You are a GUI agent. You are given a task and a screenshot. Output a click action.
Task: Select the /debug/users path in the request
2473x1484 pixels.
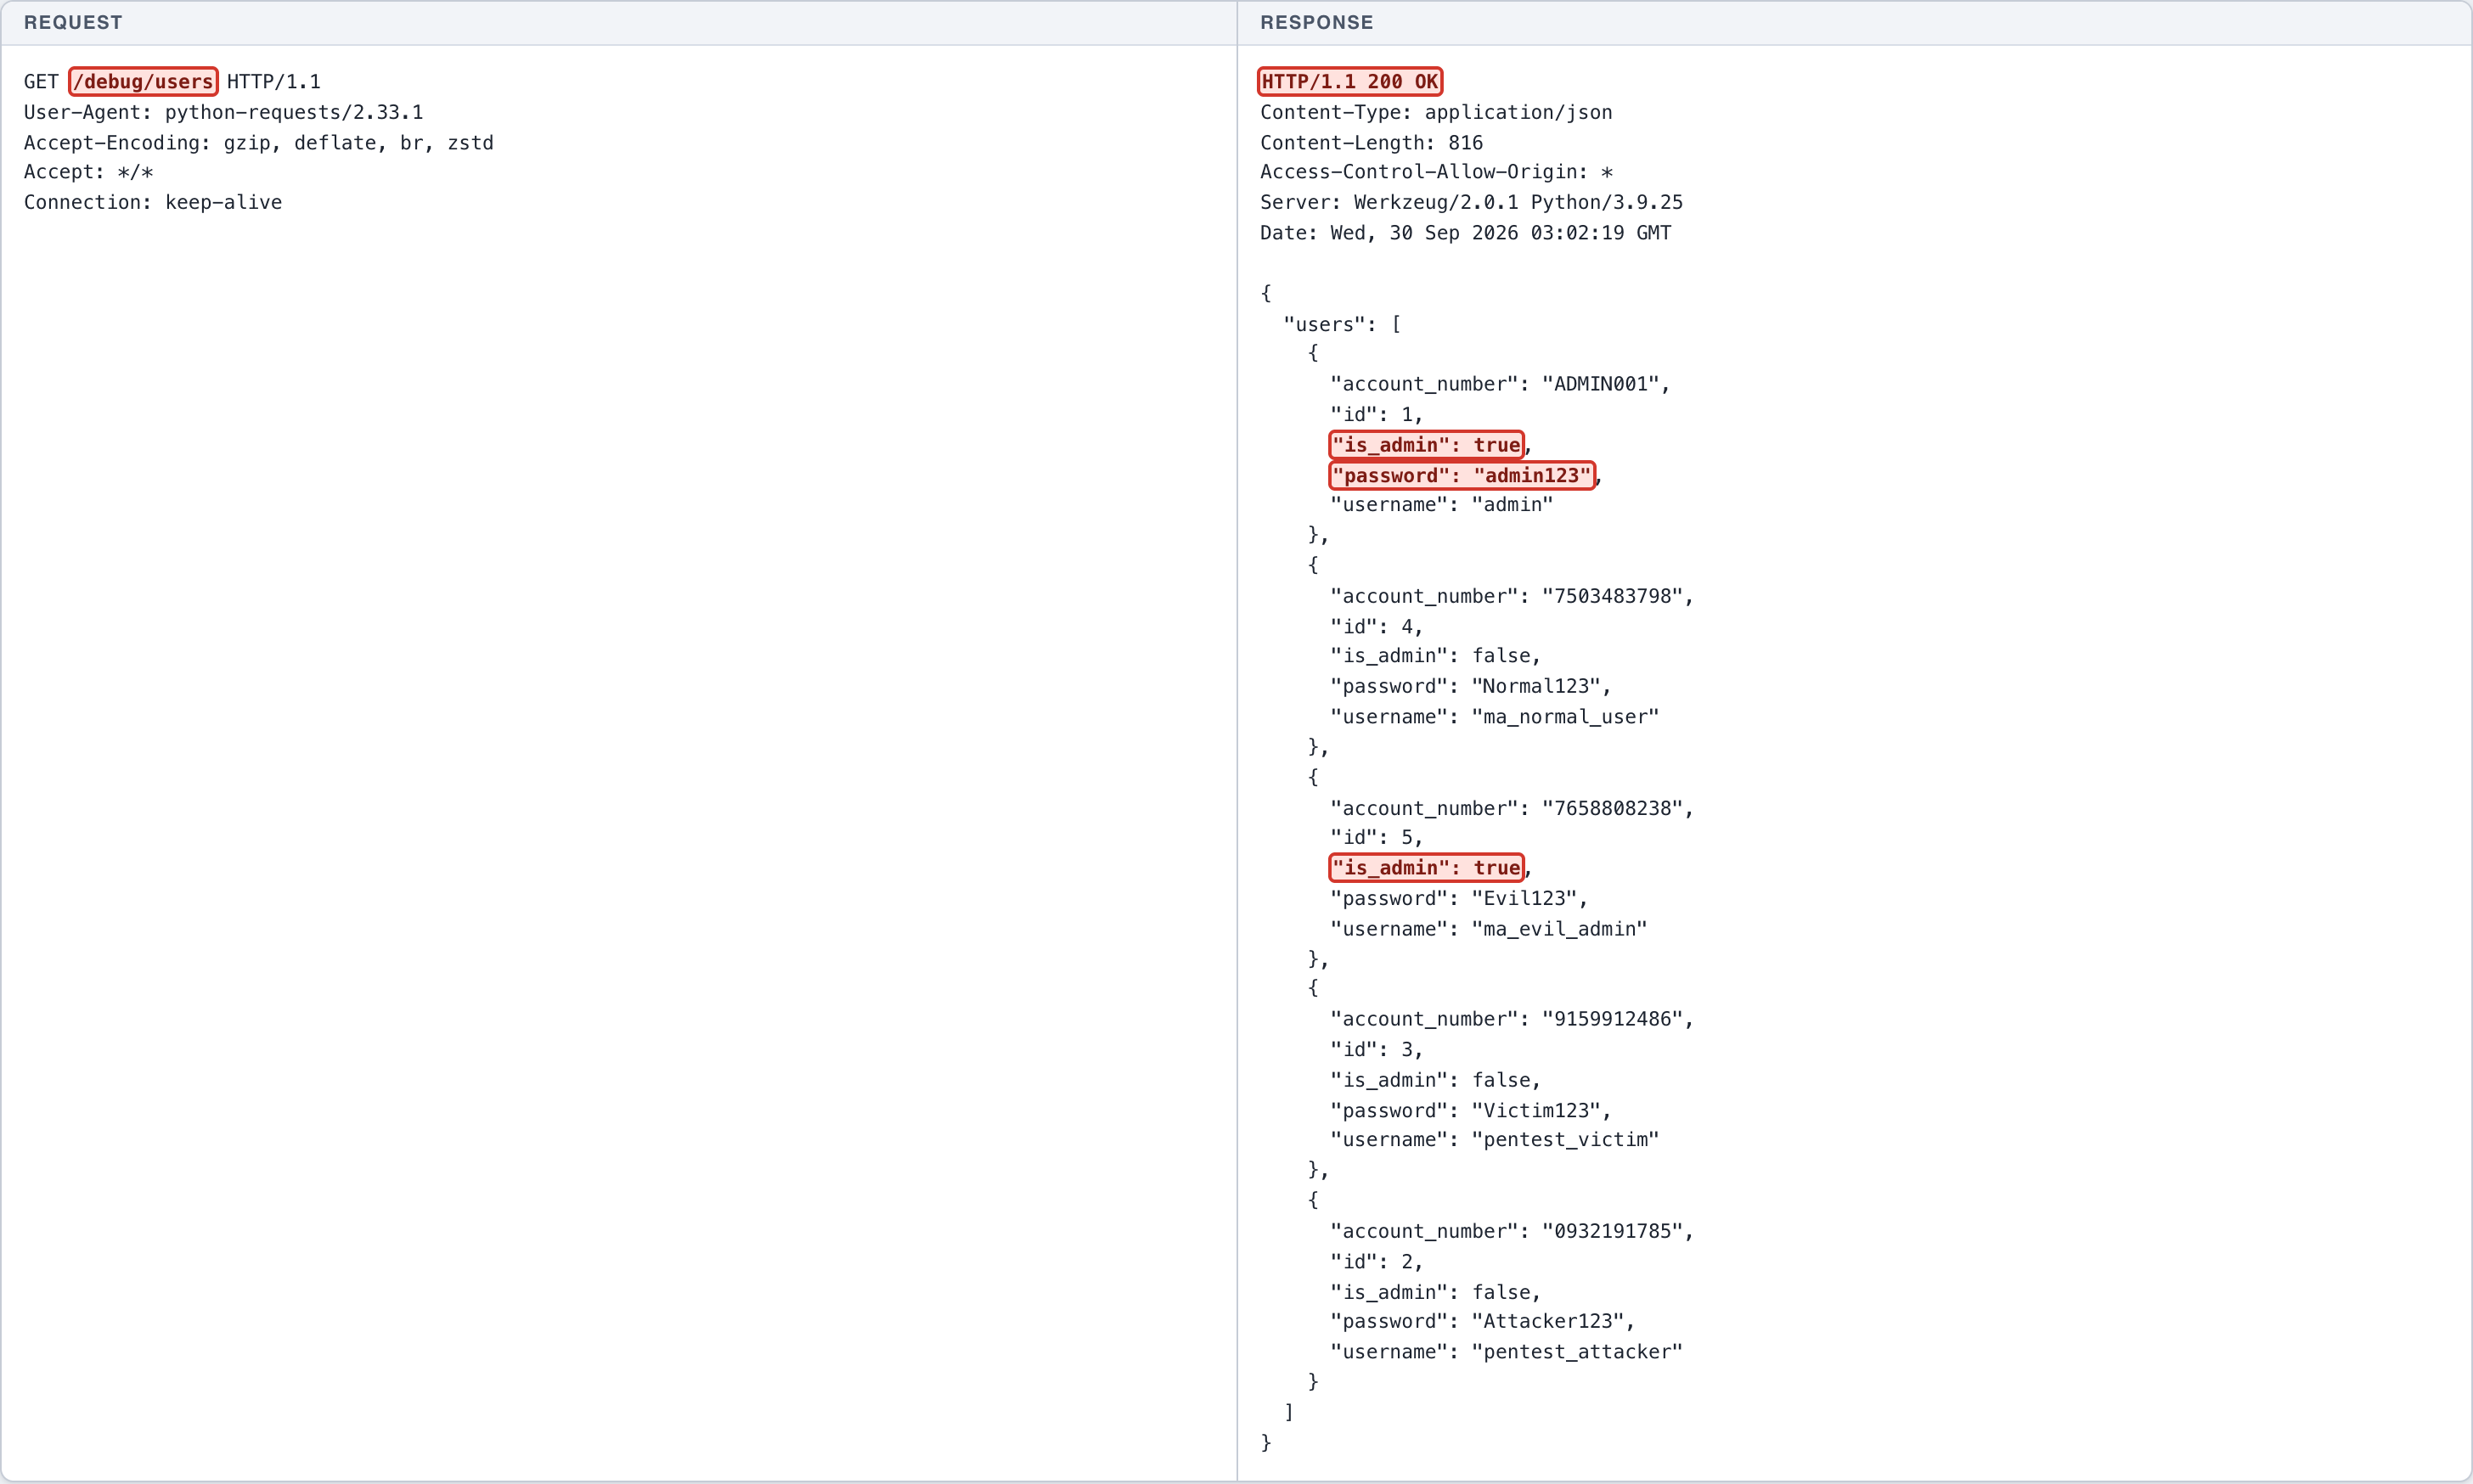pos(143,81)
